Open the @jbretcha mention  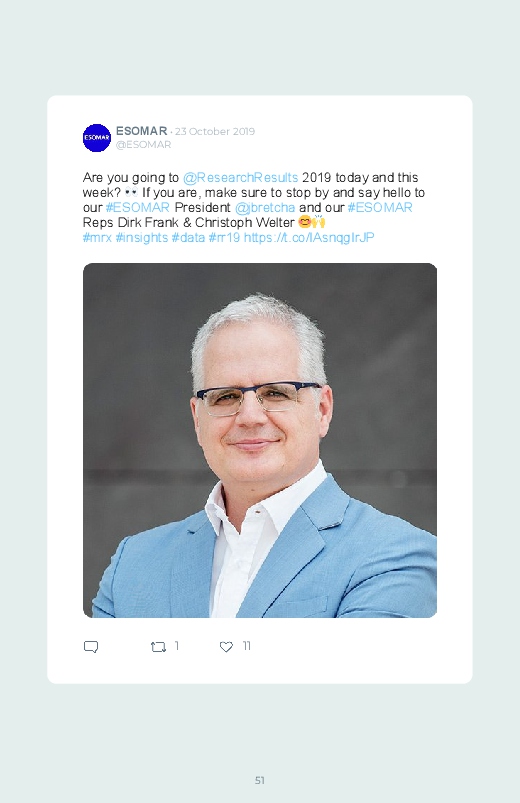pos(265,207)
